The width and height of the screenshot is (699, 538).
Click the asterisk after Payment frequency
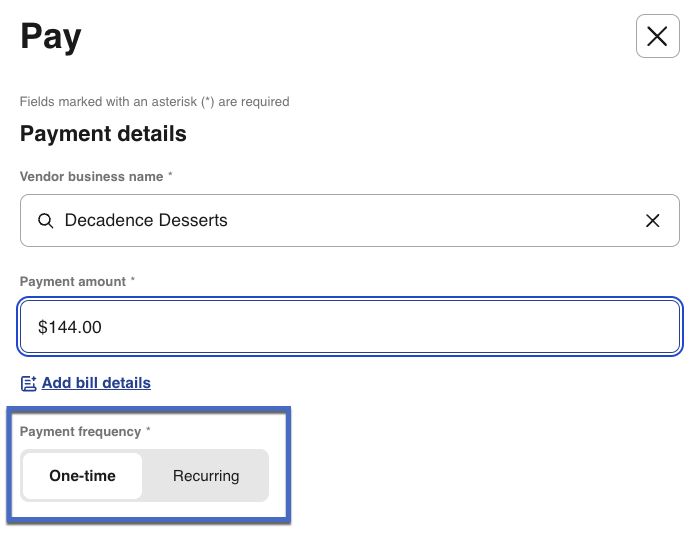(x=148, y=432)
